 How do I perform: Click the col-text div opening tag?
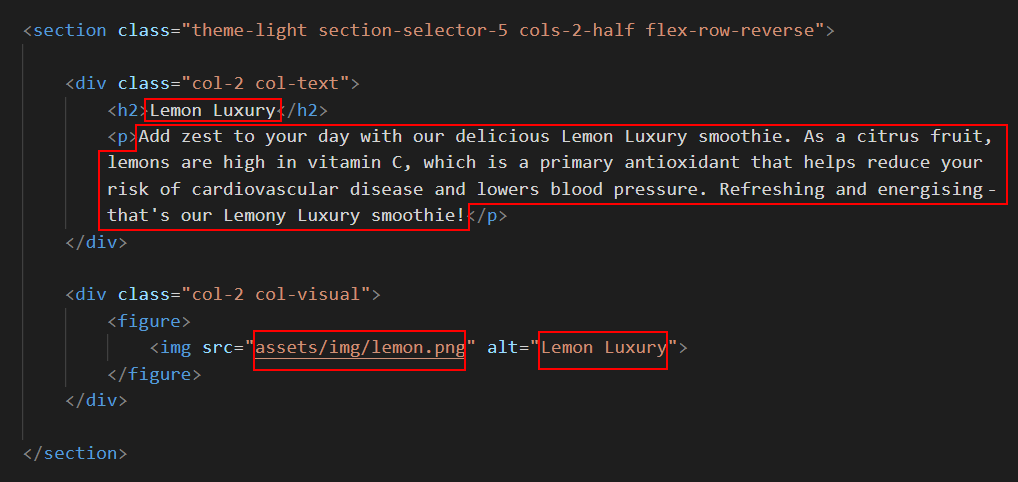click(x=212, y=84)
